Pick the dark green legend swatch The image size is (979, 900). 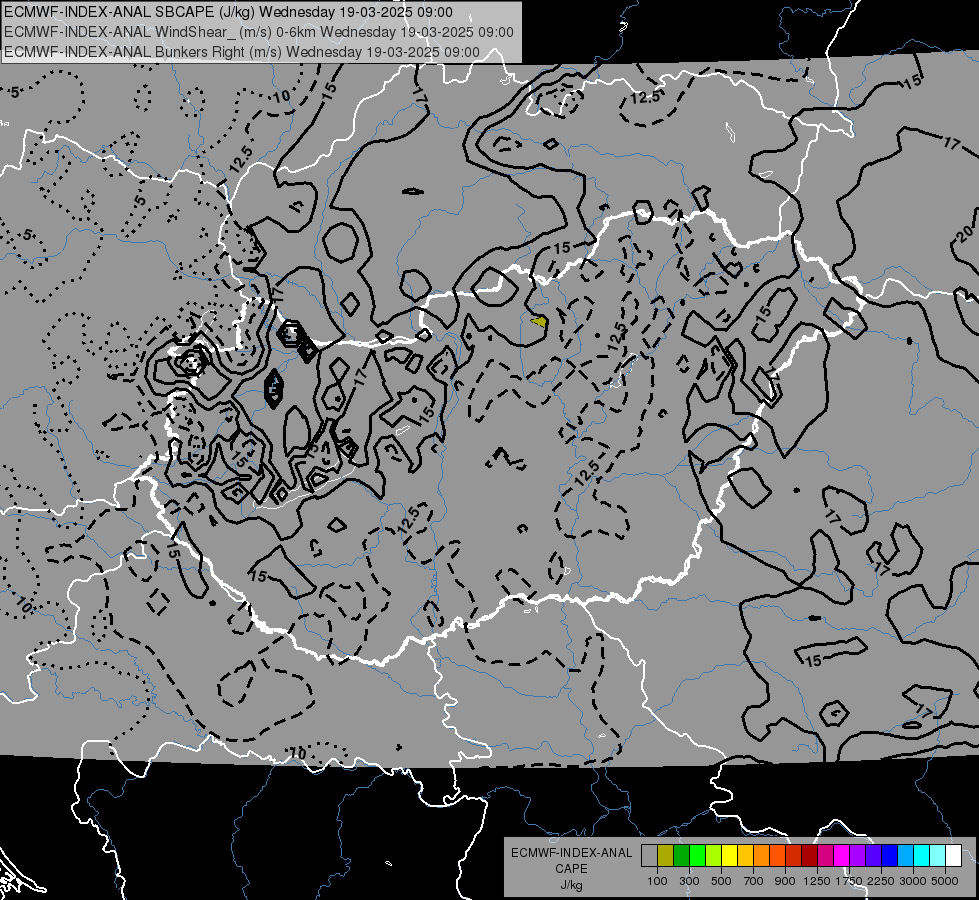(681, 856)
